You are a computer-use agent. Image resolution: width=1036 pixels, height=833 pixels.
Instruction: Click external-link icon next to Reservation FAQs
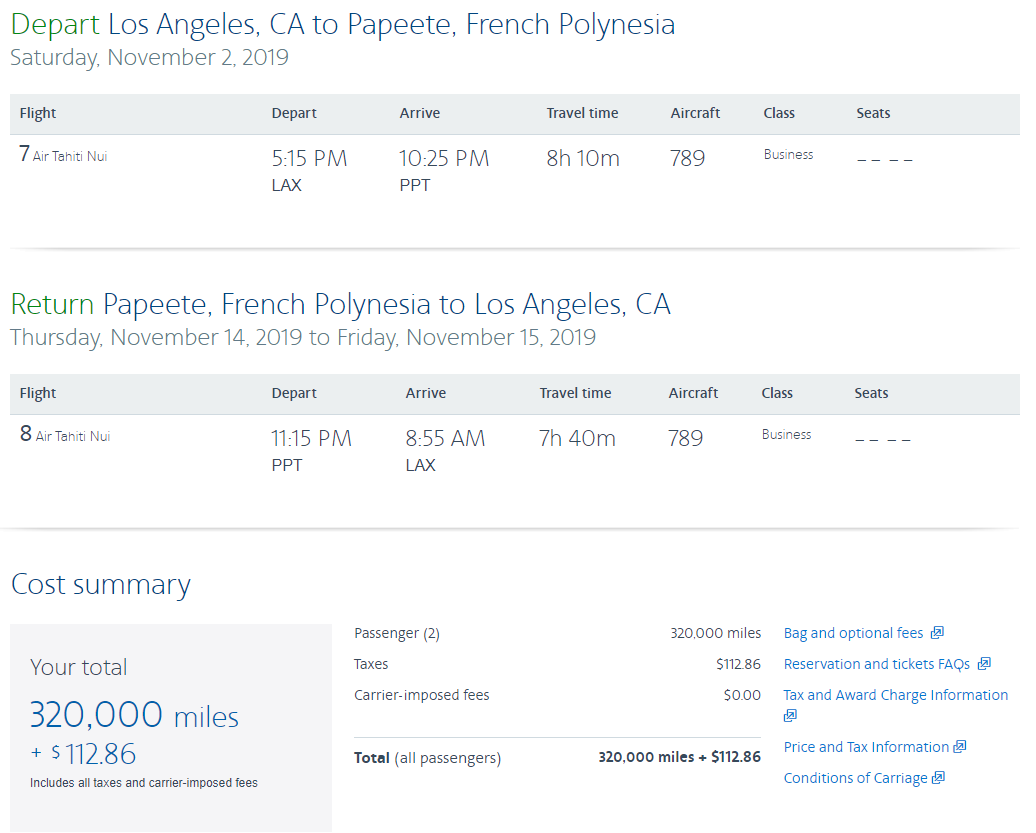(984, 664)
